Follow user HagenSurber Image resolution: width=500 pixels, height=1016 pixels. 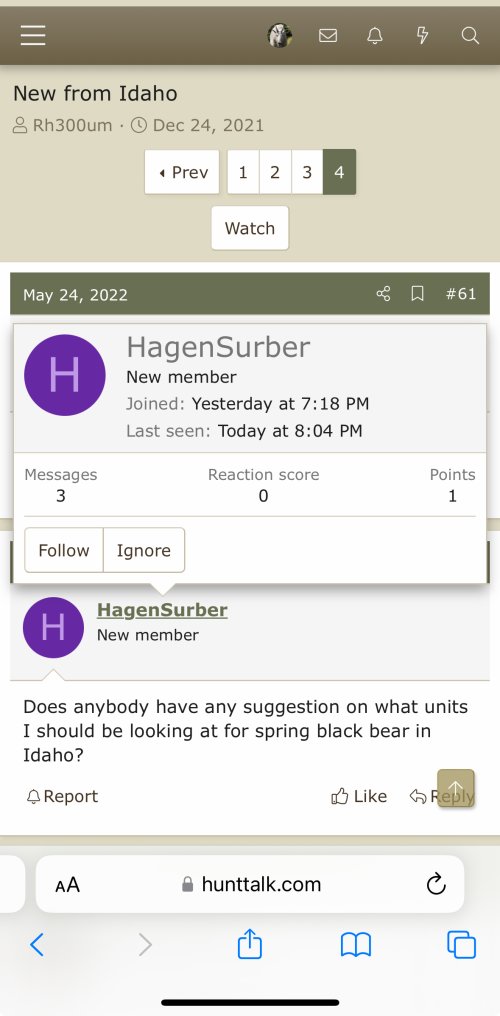[x=63, y=550]
